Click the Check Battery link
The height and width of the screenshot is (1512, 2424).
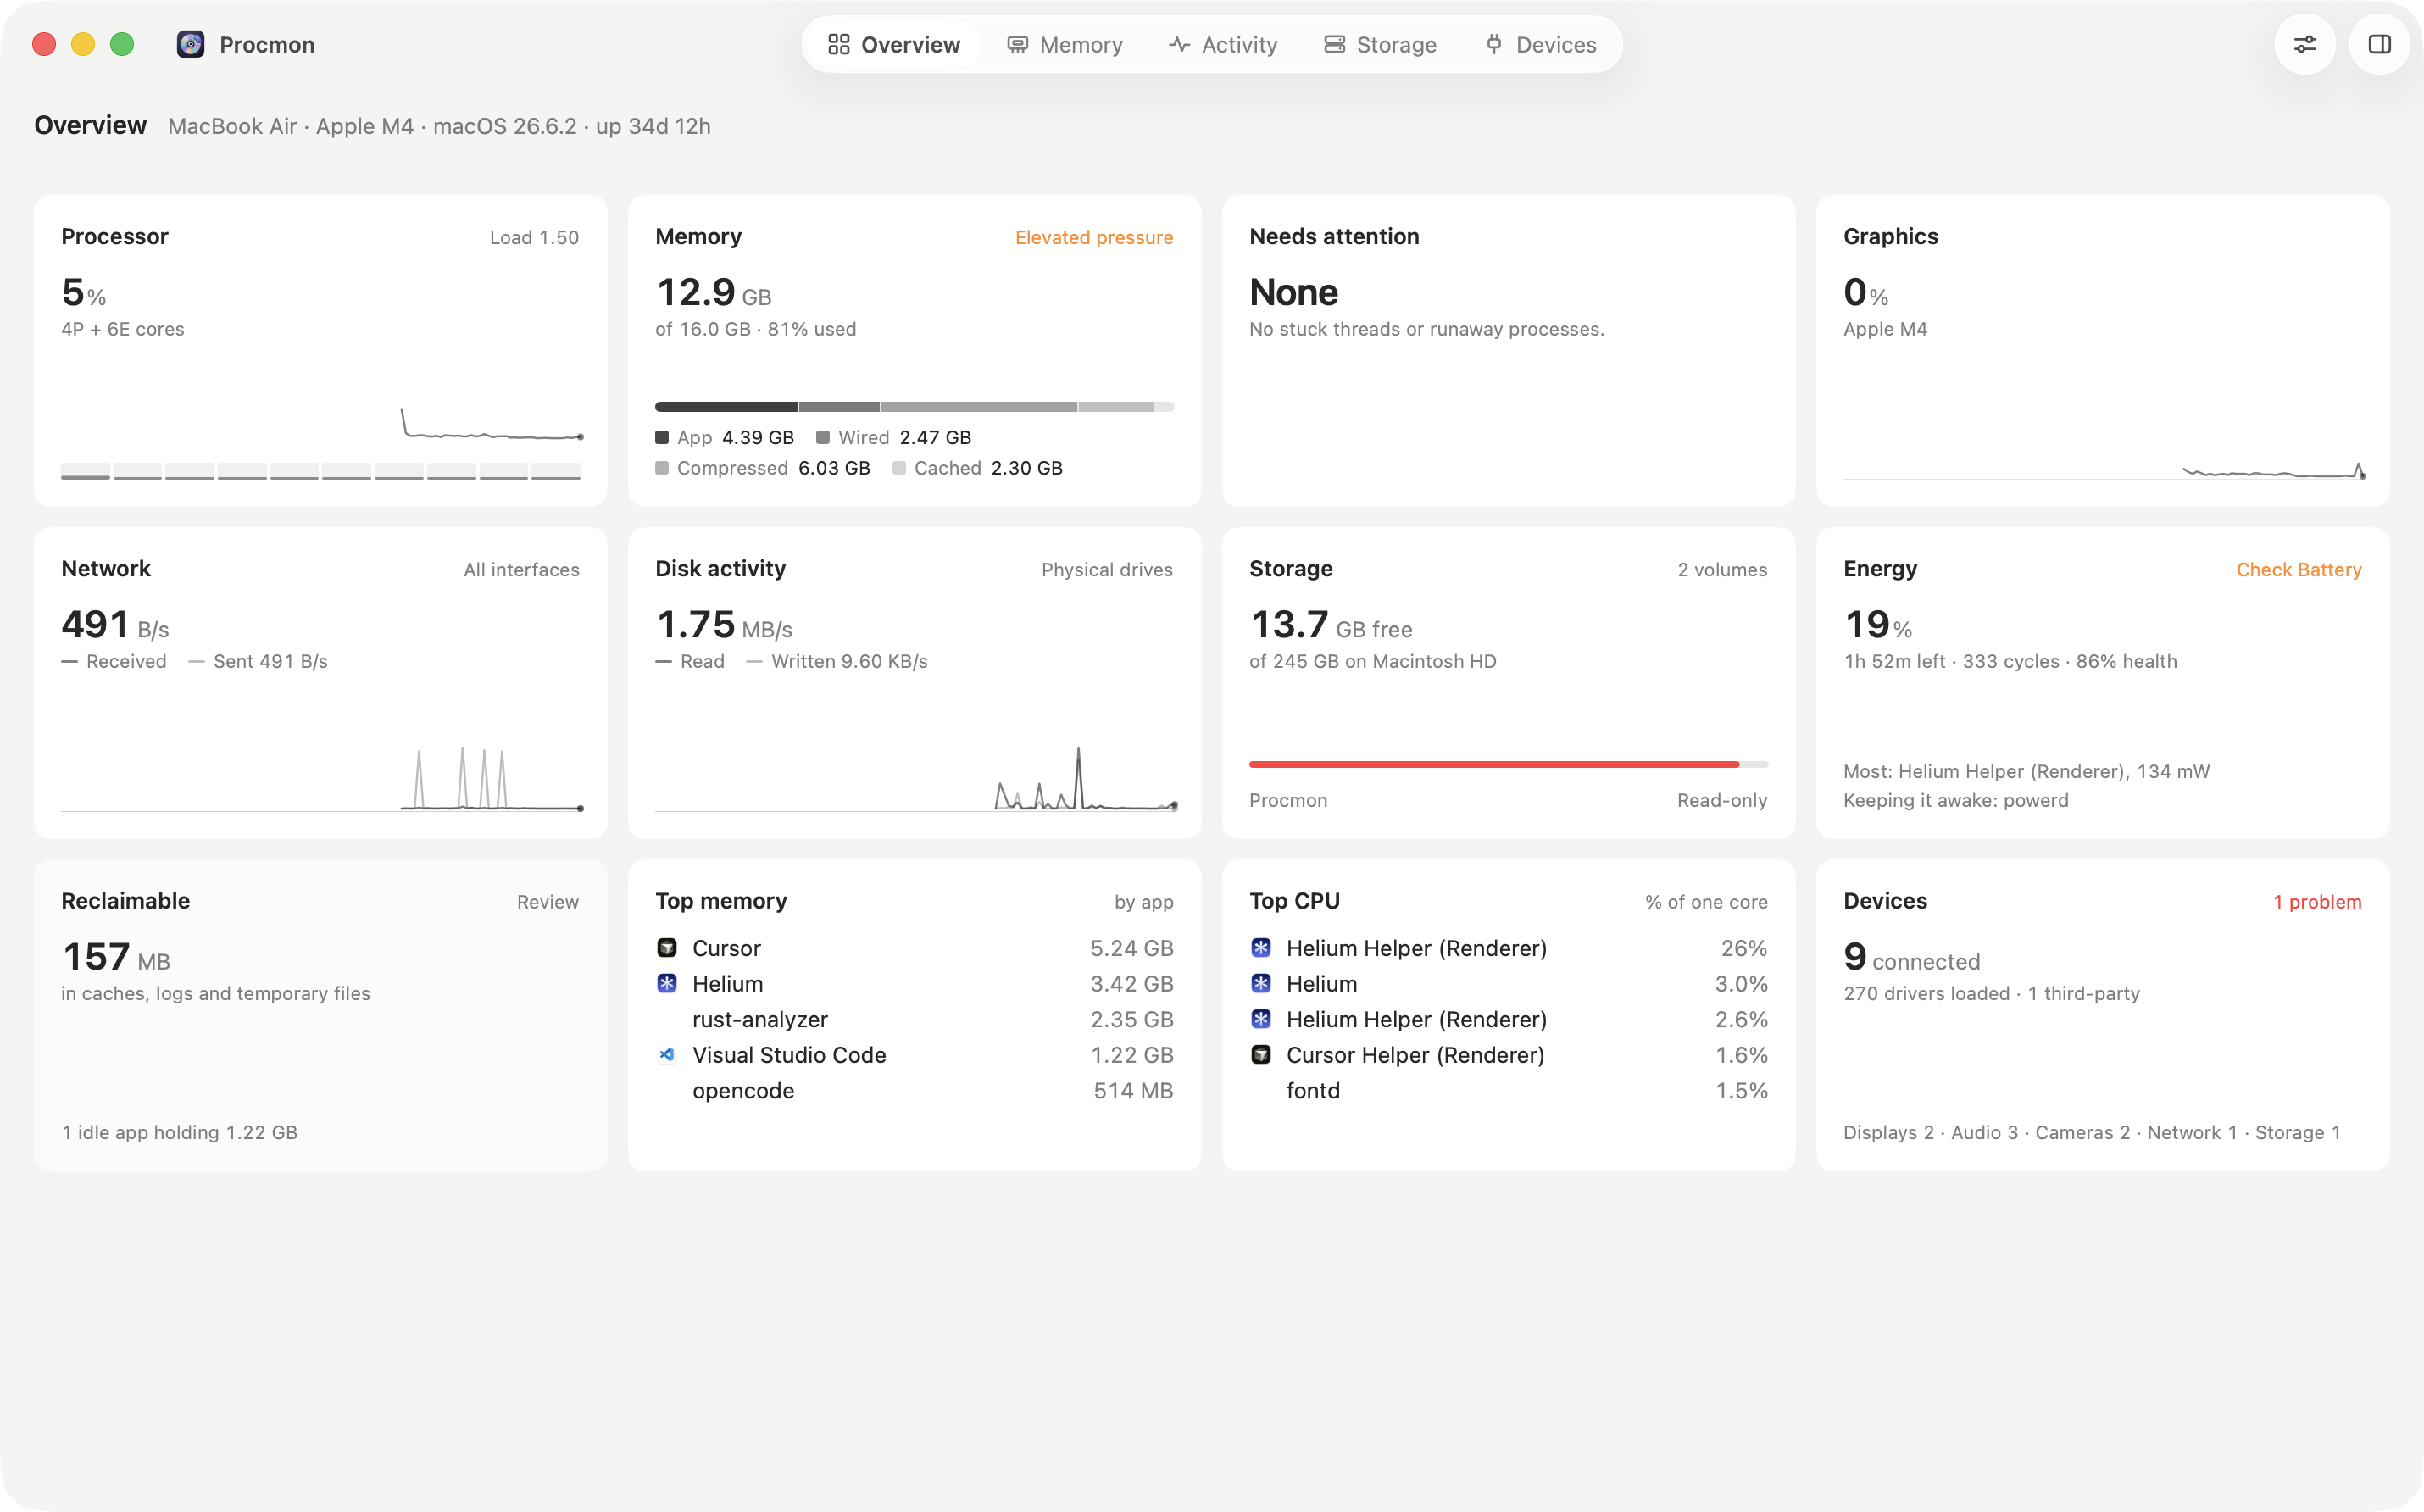(2299, 569)
